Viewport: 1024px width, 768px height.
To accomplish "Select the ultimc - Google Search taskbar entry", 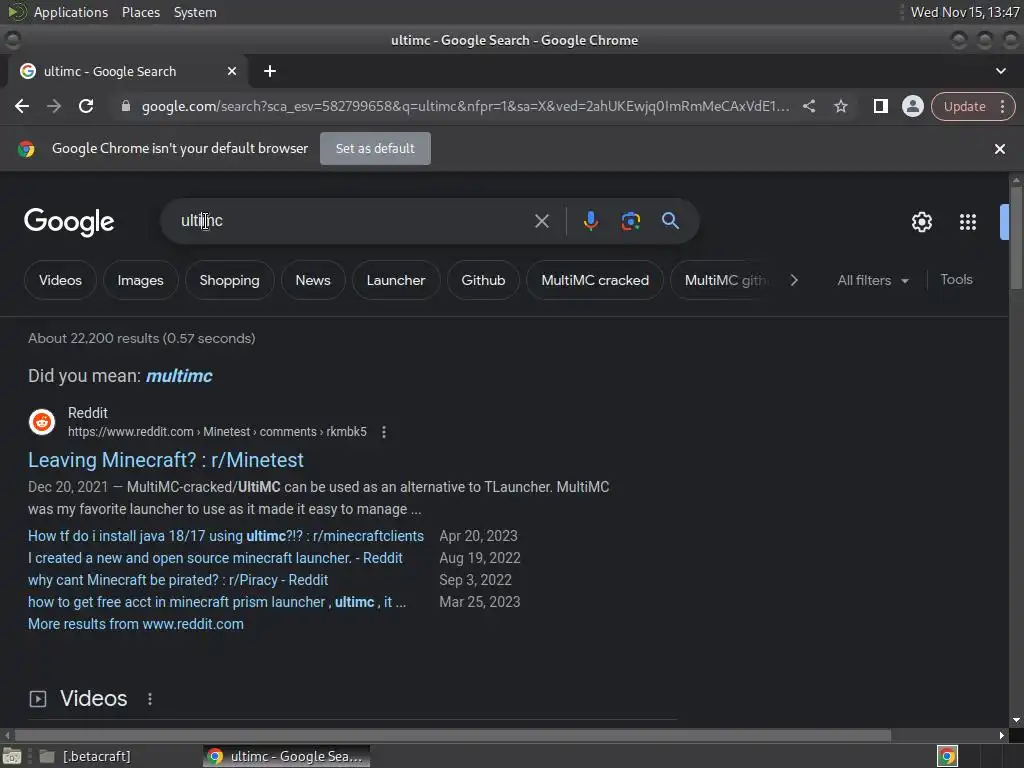I will click(x=286, y=756).
